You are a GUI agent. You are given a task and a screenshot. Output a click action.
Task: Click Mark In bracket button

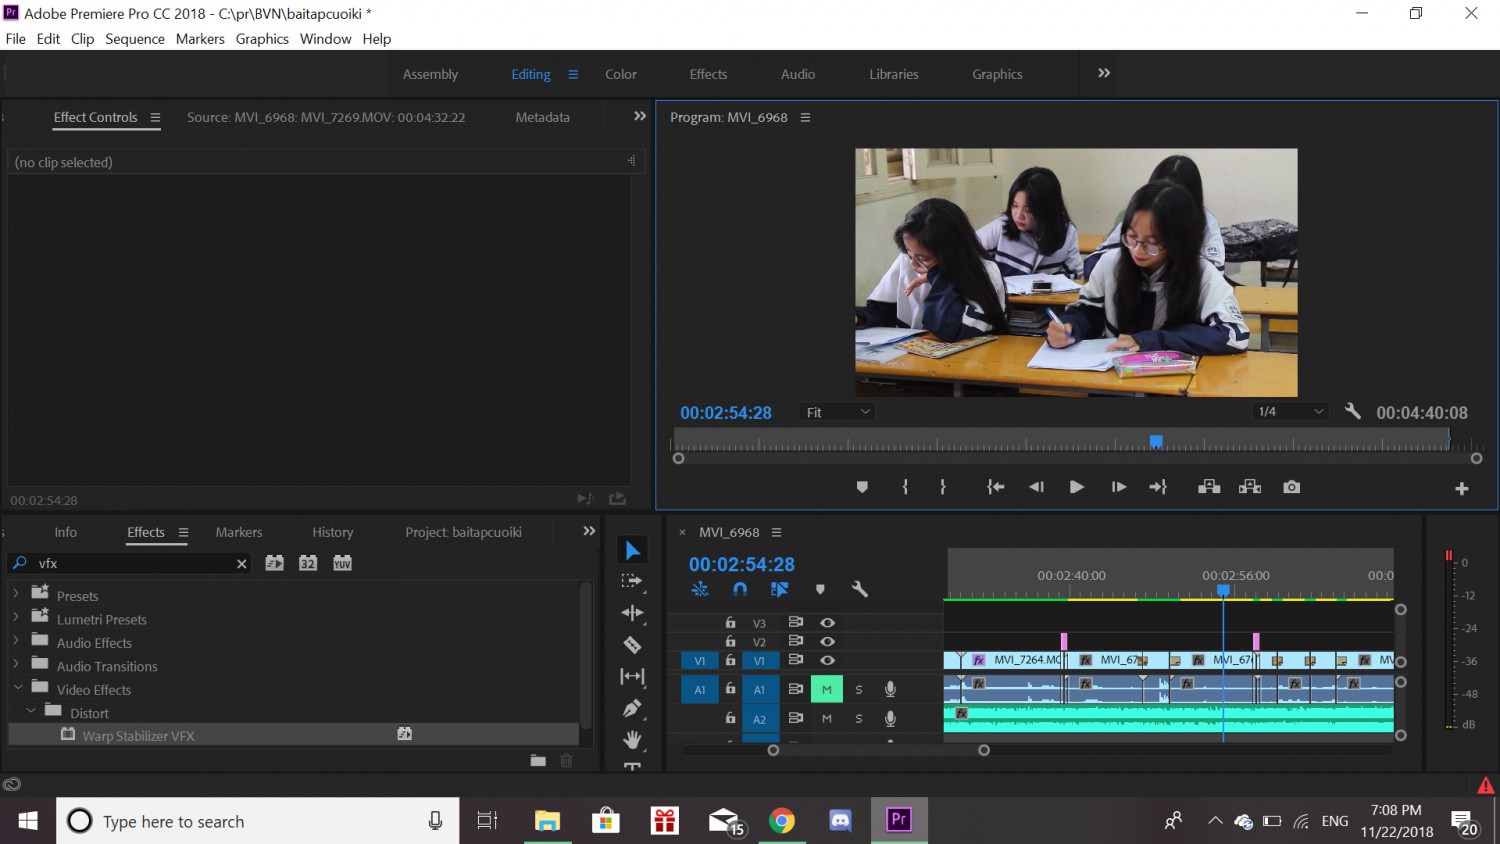[x=905, y=487]
